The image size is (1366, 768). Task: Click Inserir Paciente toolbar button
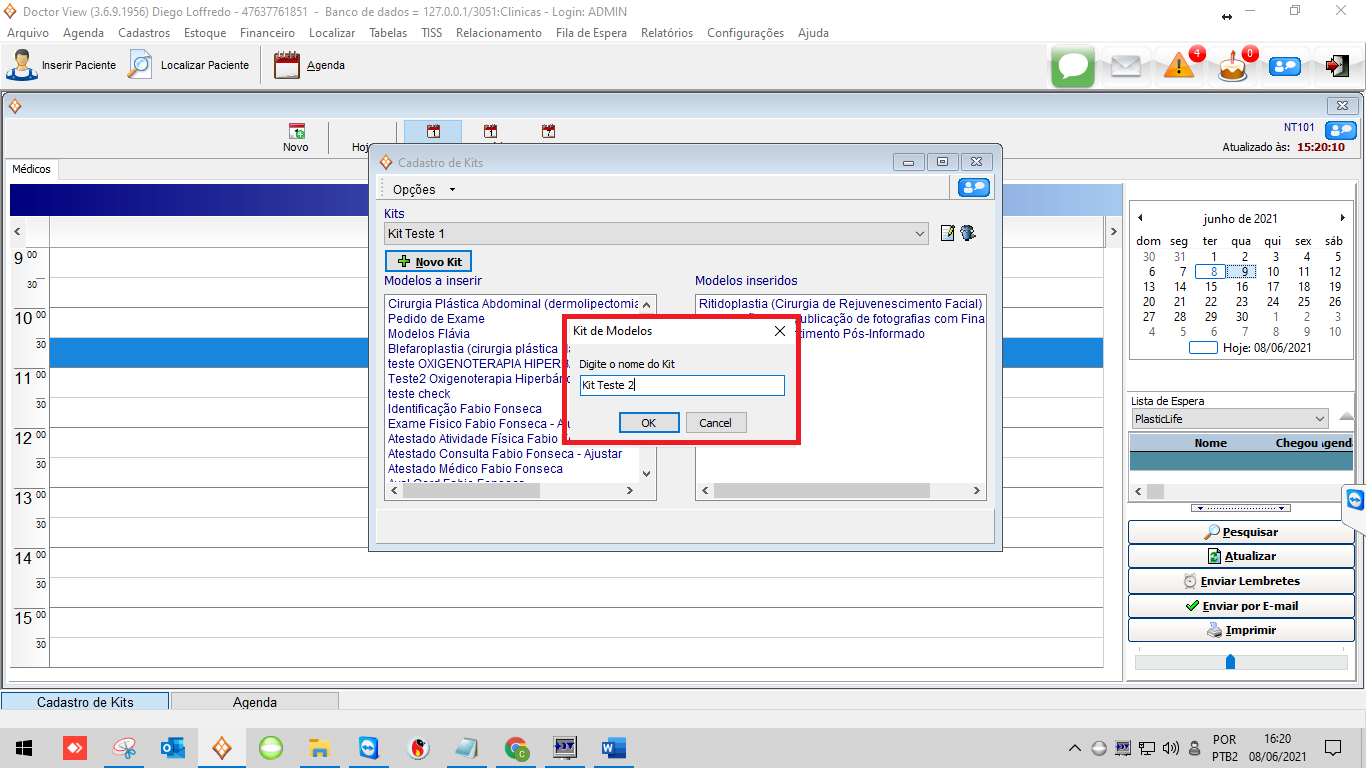pos(62,66)
